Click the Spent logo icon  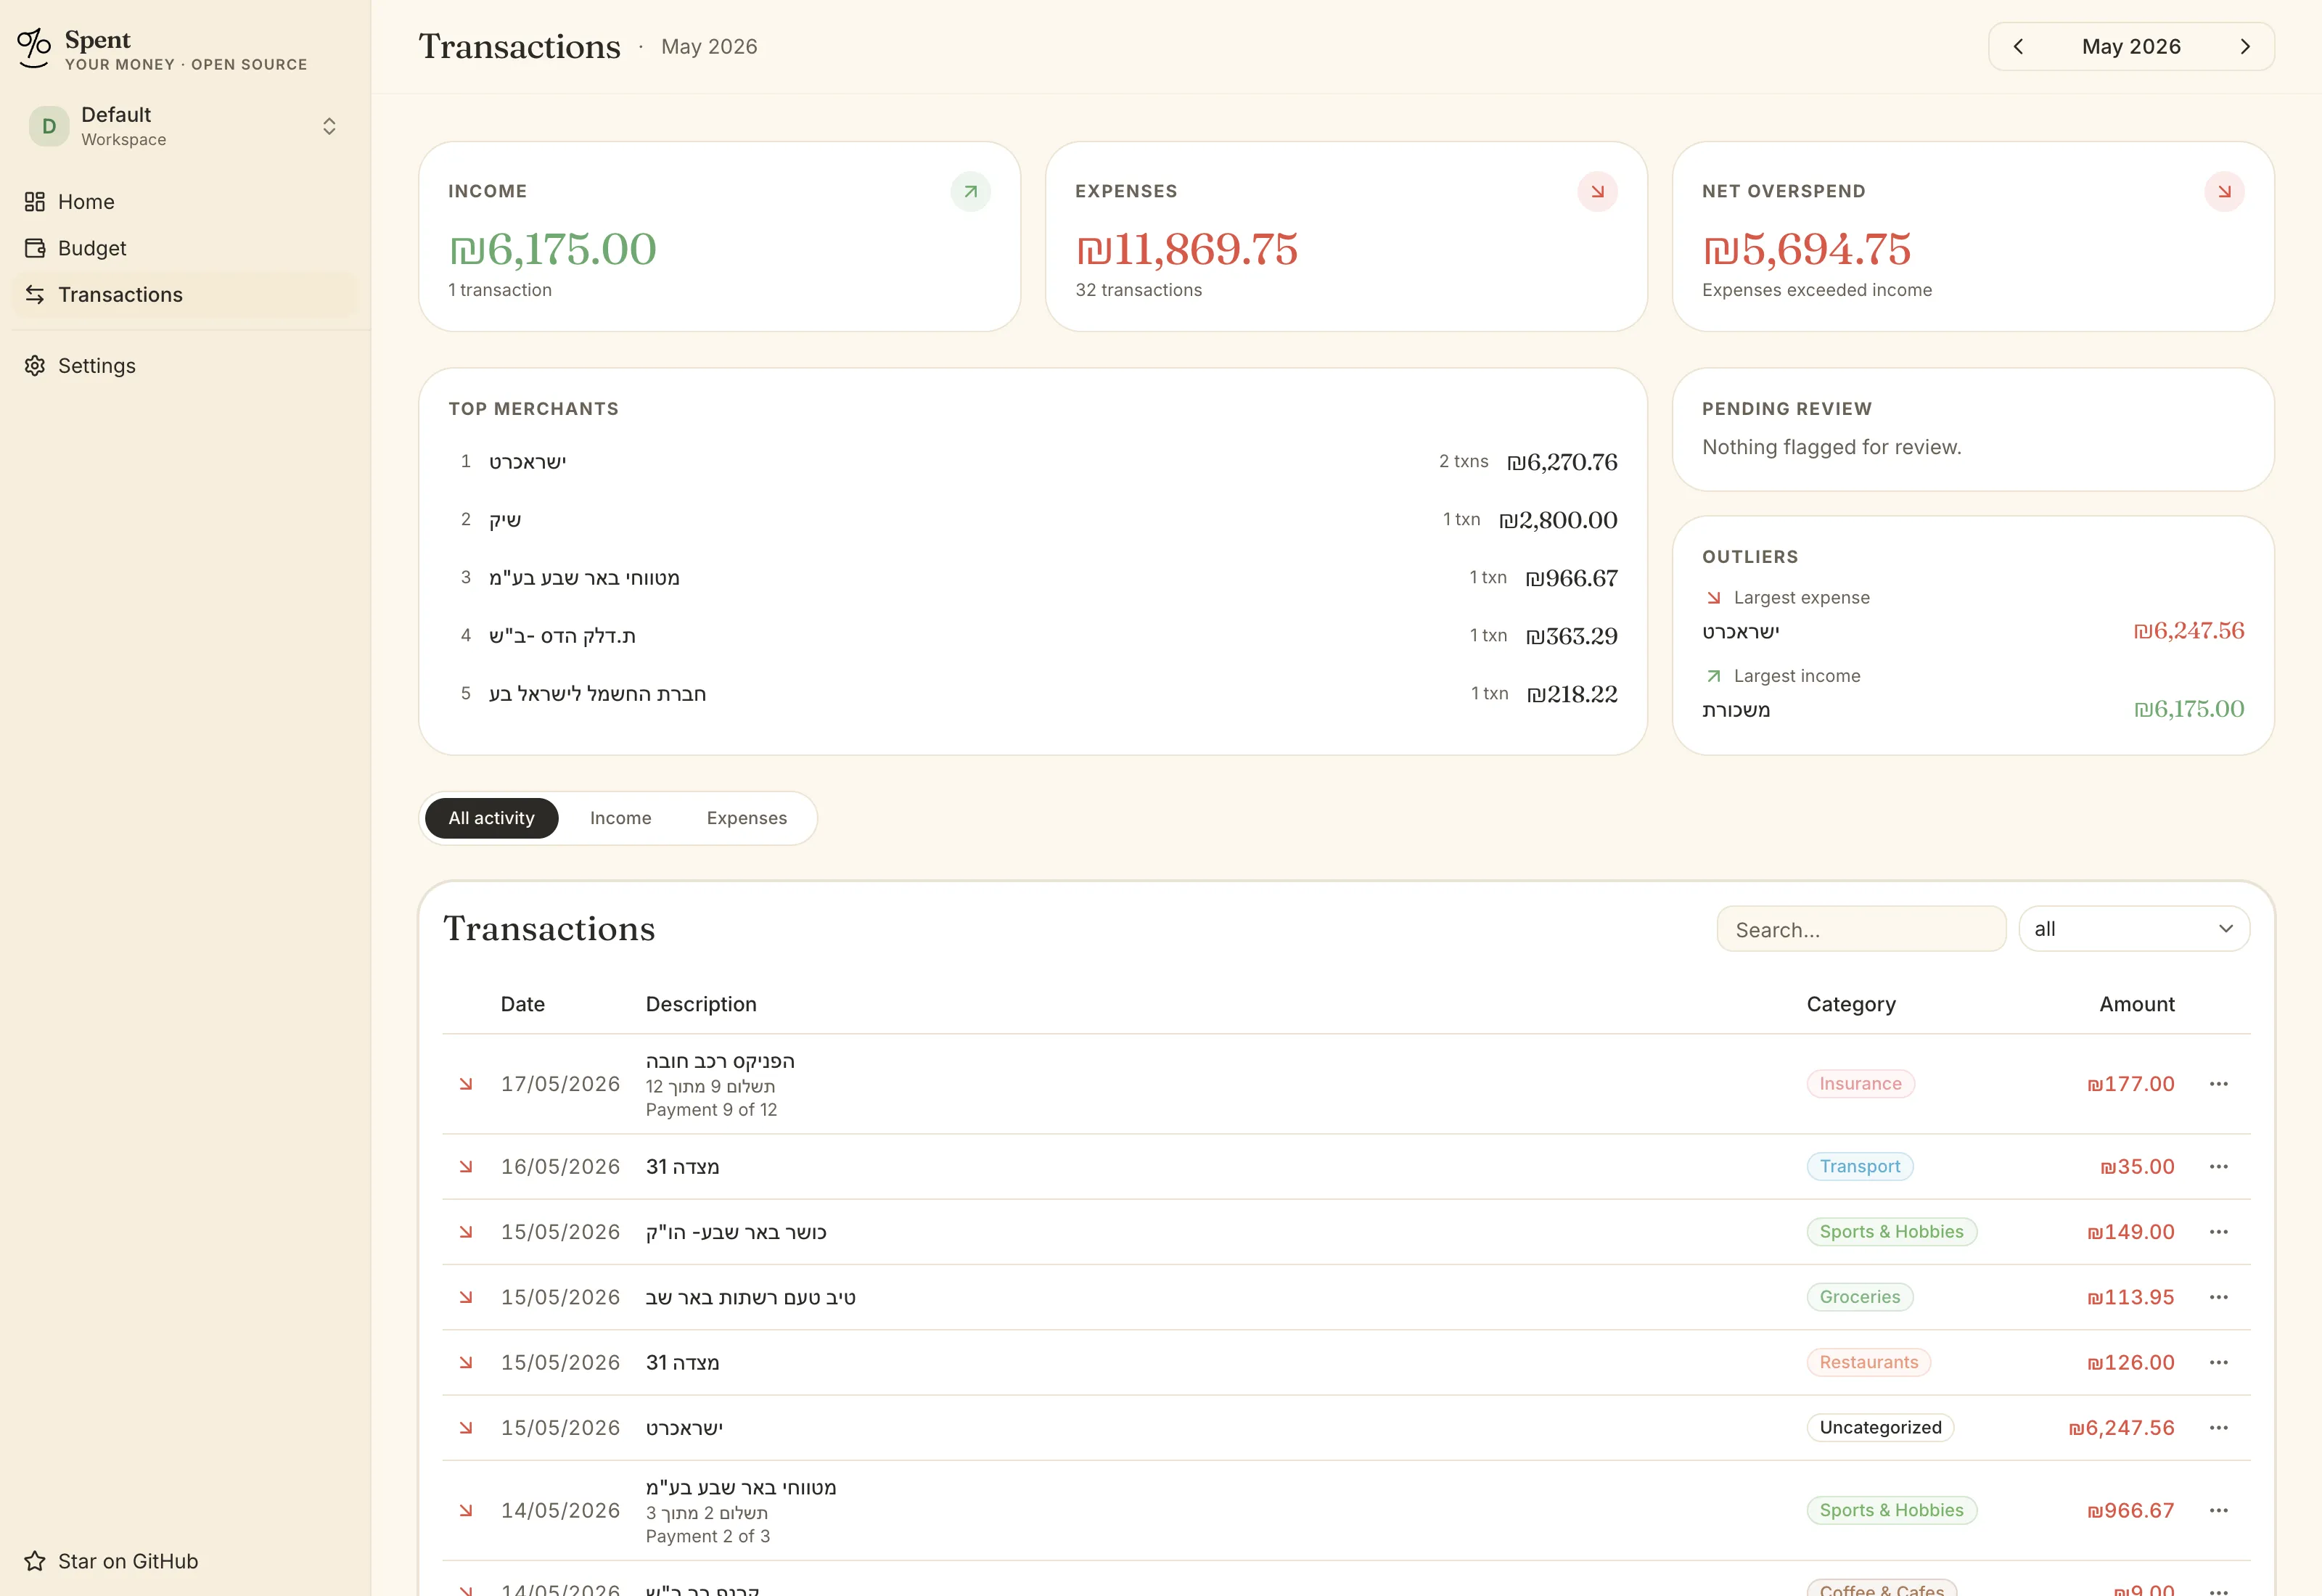pyautogui.click(x=34, y=47)
